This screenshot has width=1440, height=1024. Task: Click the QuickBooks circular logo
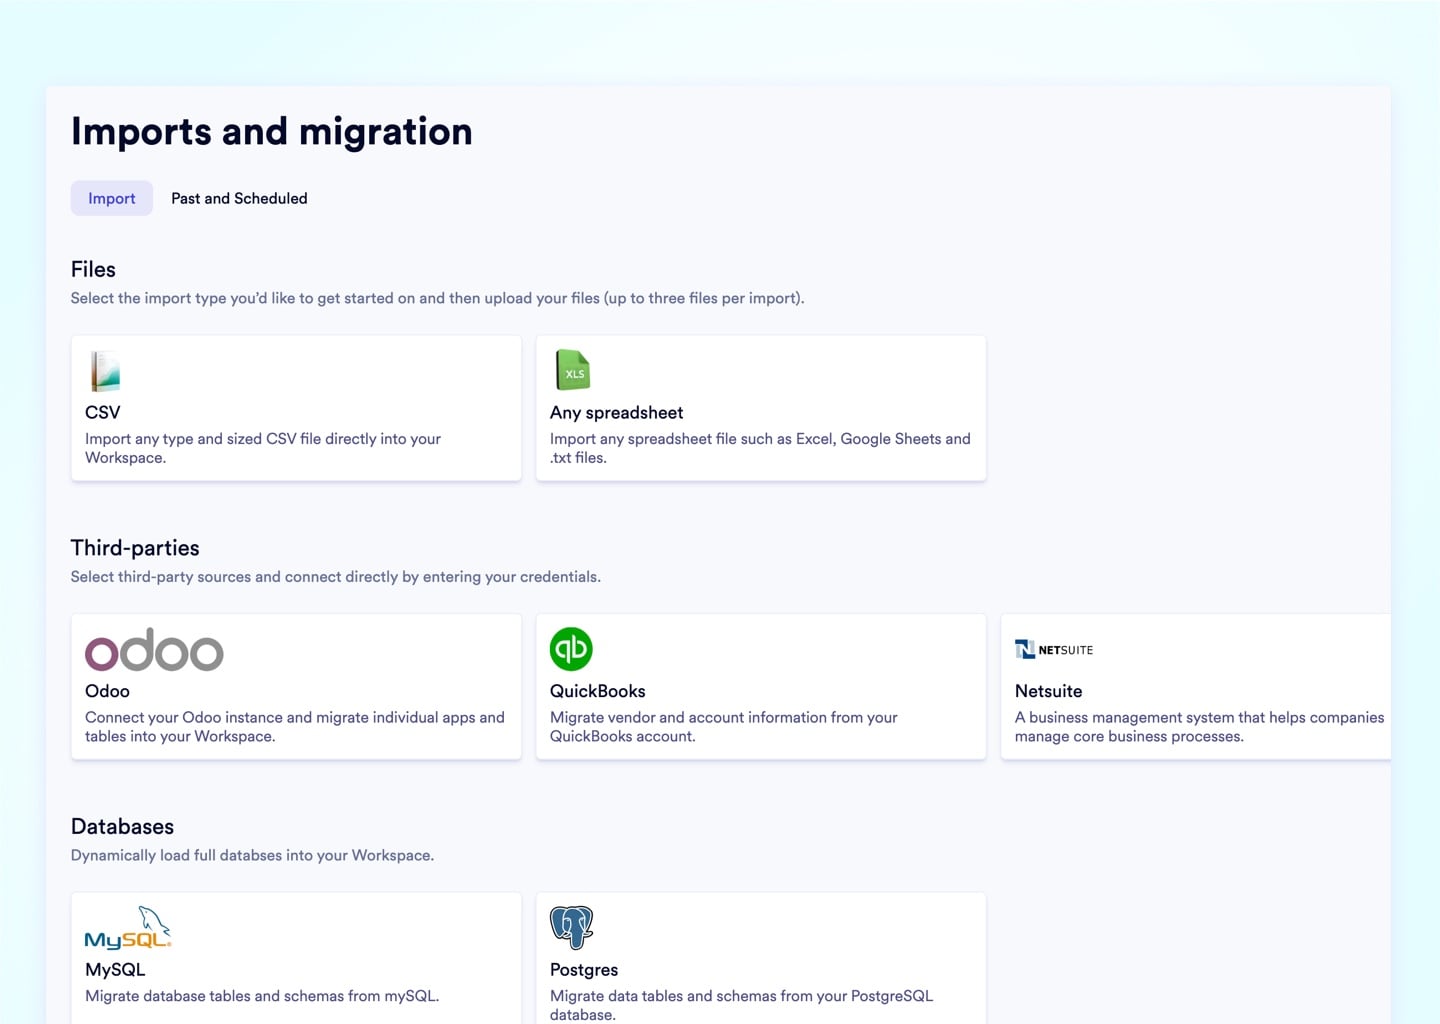[x=571, y=648]
